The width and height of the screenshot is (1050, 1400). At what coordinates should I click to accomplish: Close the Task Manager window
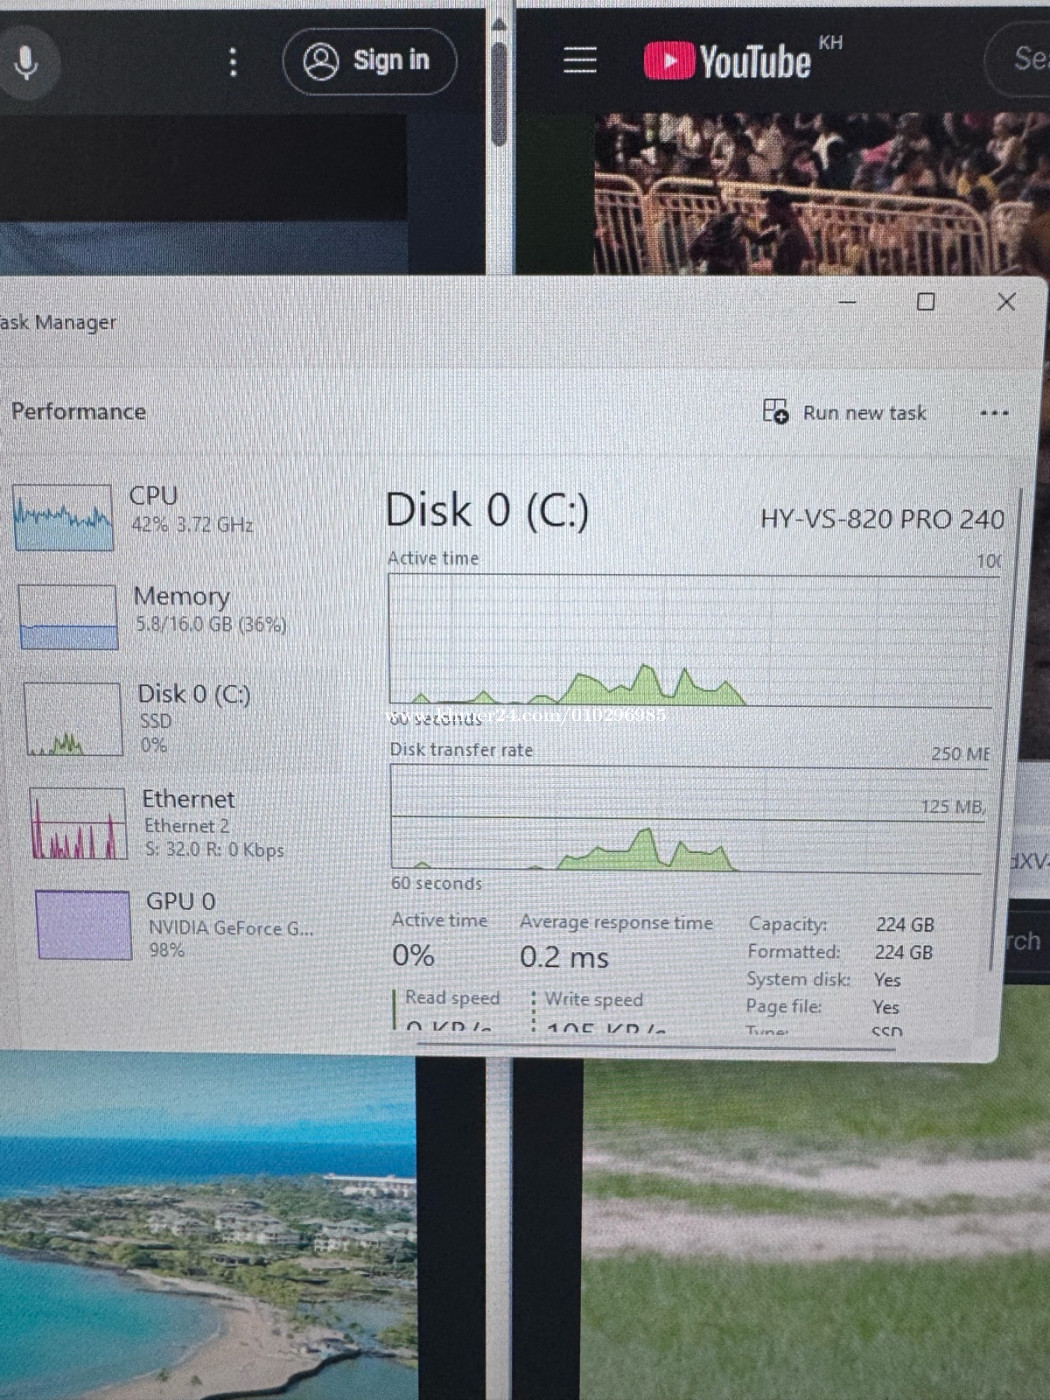coord(1006,301)
